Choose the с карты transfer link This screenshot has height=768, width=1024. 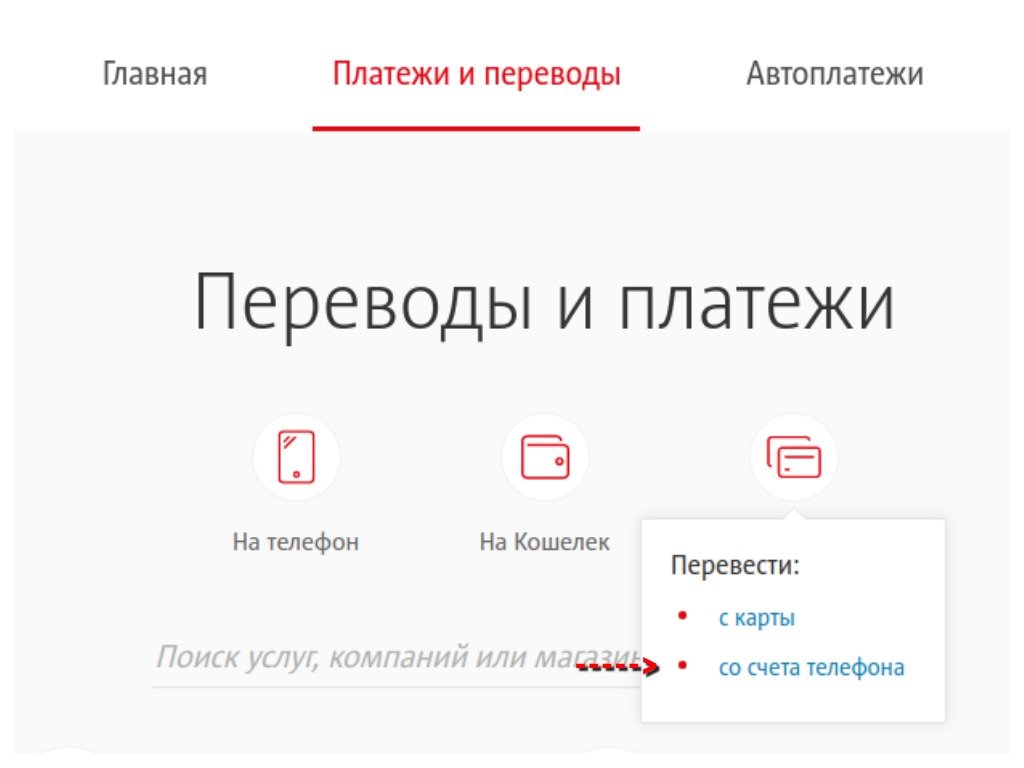757,618
